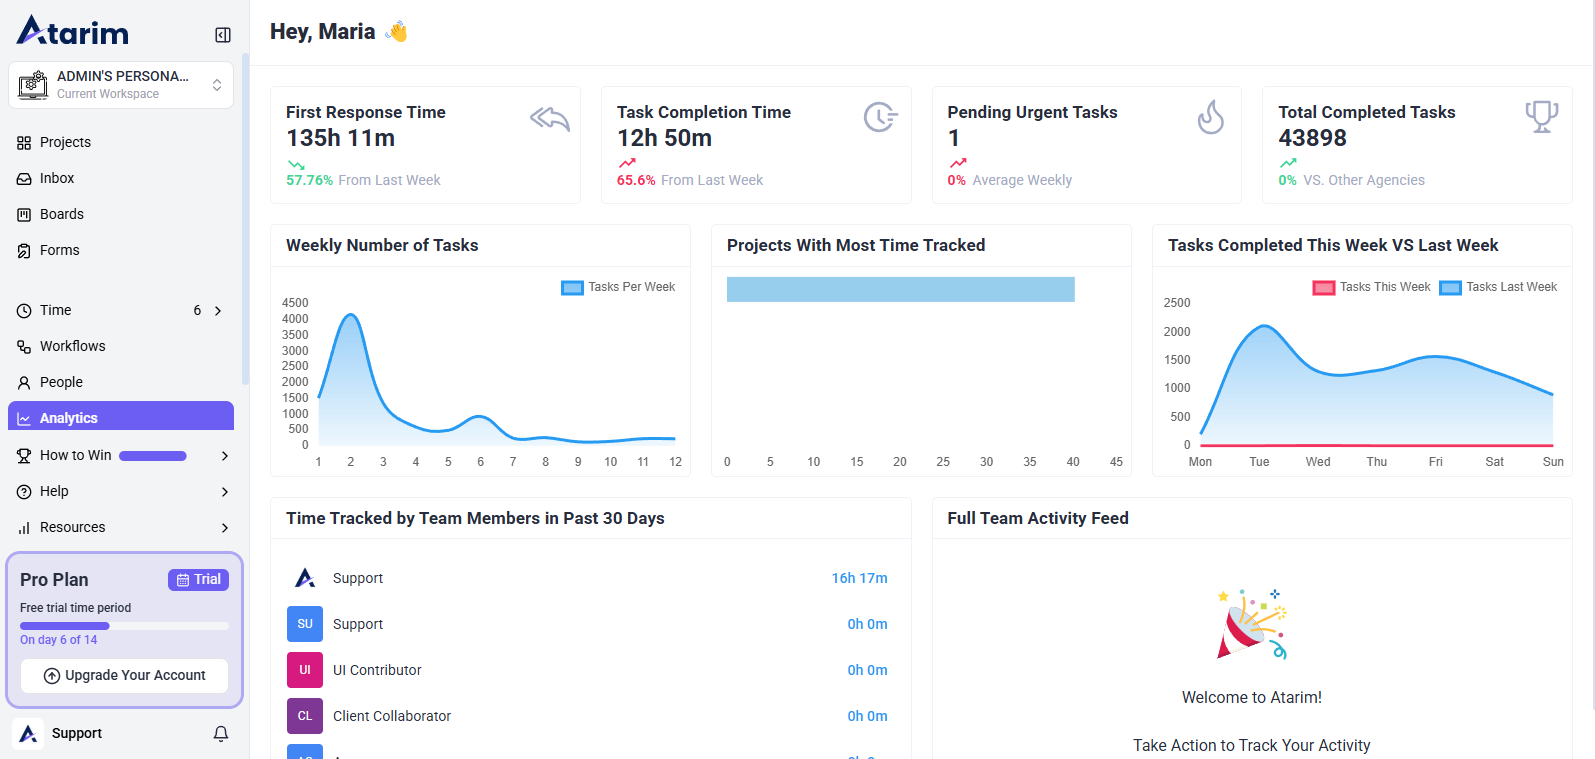This screenshot has width=1595, height=759.
Task: Toggle the Tasks Per Week legend
Action: (618, 287)
